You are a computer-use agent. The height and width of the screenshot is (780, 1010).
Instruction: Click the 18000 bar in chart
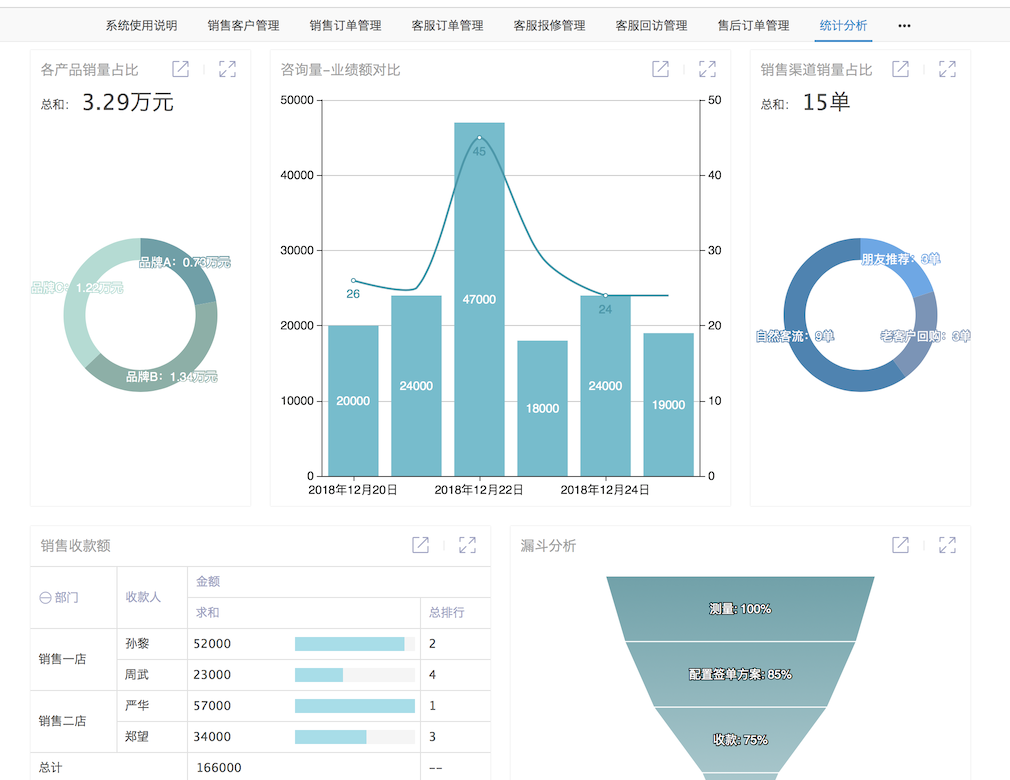542,408
